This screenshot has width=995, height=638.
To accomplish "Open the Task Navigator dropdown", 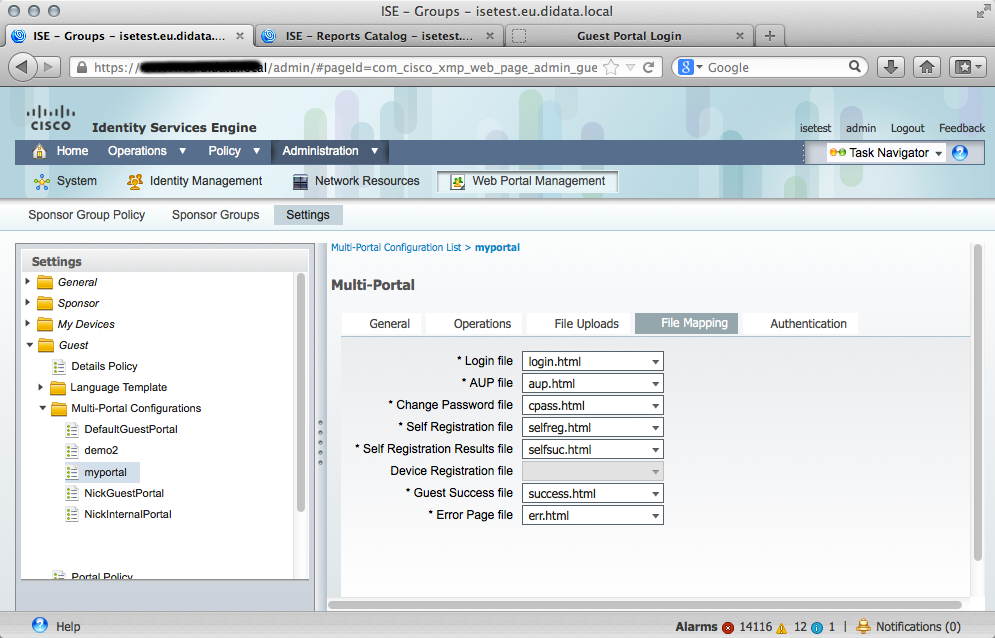I will [x=938, y=154].
